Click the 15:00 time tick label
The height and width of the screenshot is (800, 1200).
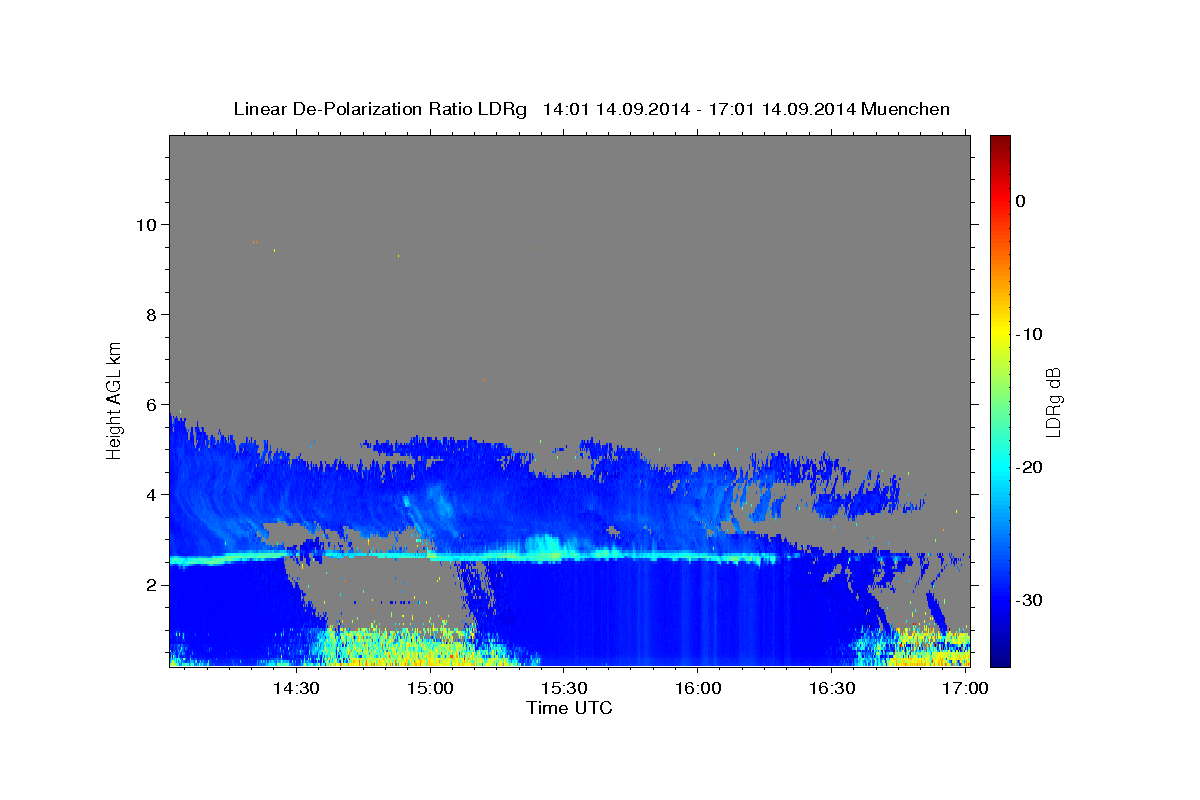(x=430, y=689)
